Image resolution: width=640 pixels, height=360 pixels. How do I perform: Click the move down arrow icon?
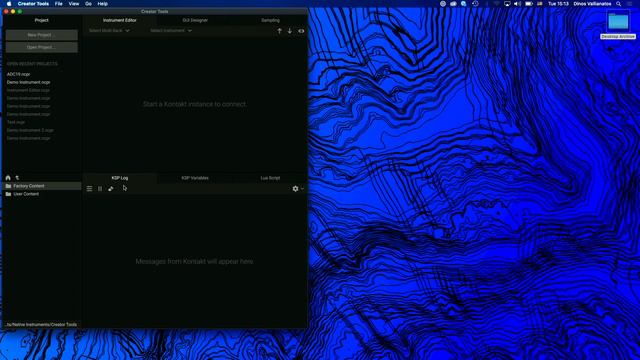click(x=289, y=31)
